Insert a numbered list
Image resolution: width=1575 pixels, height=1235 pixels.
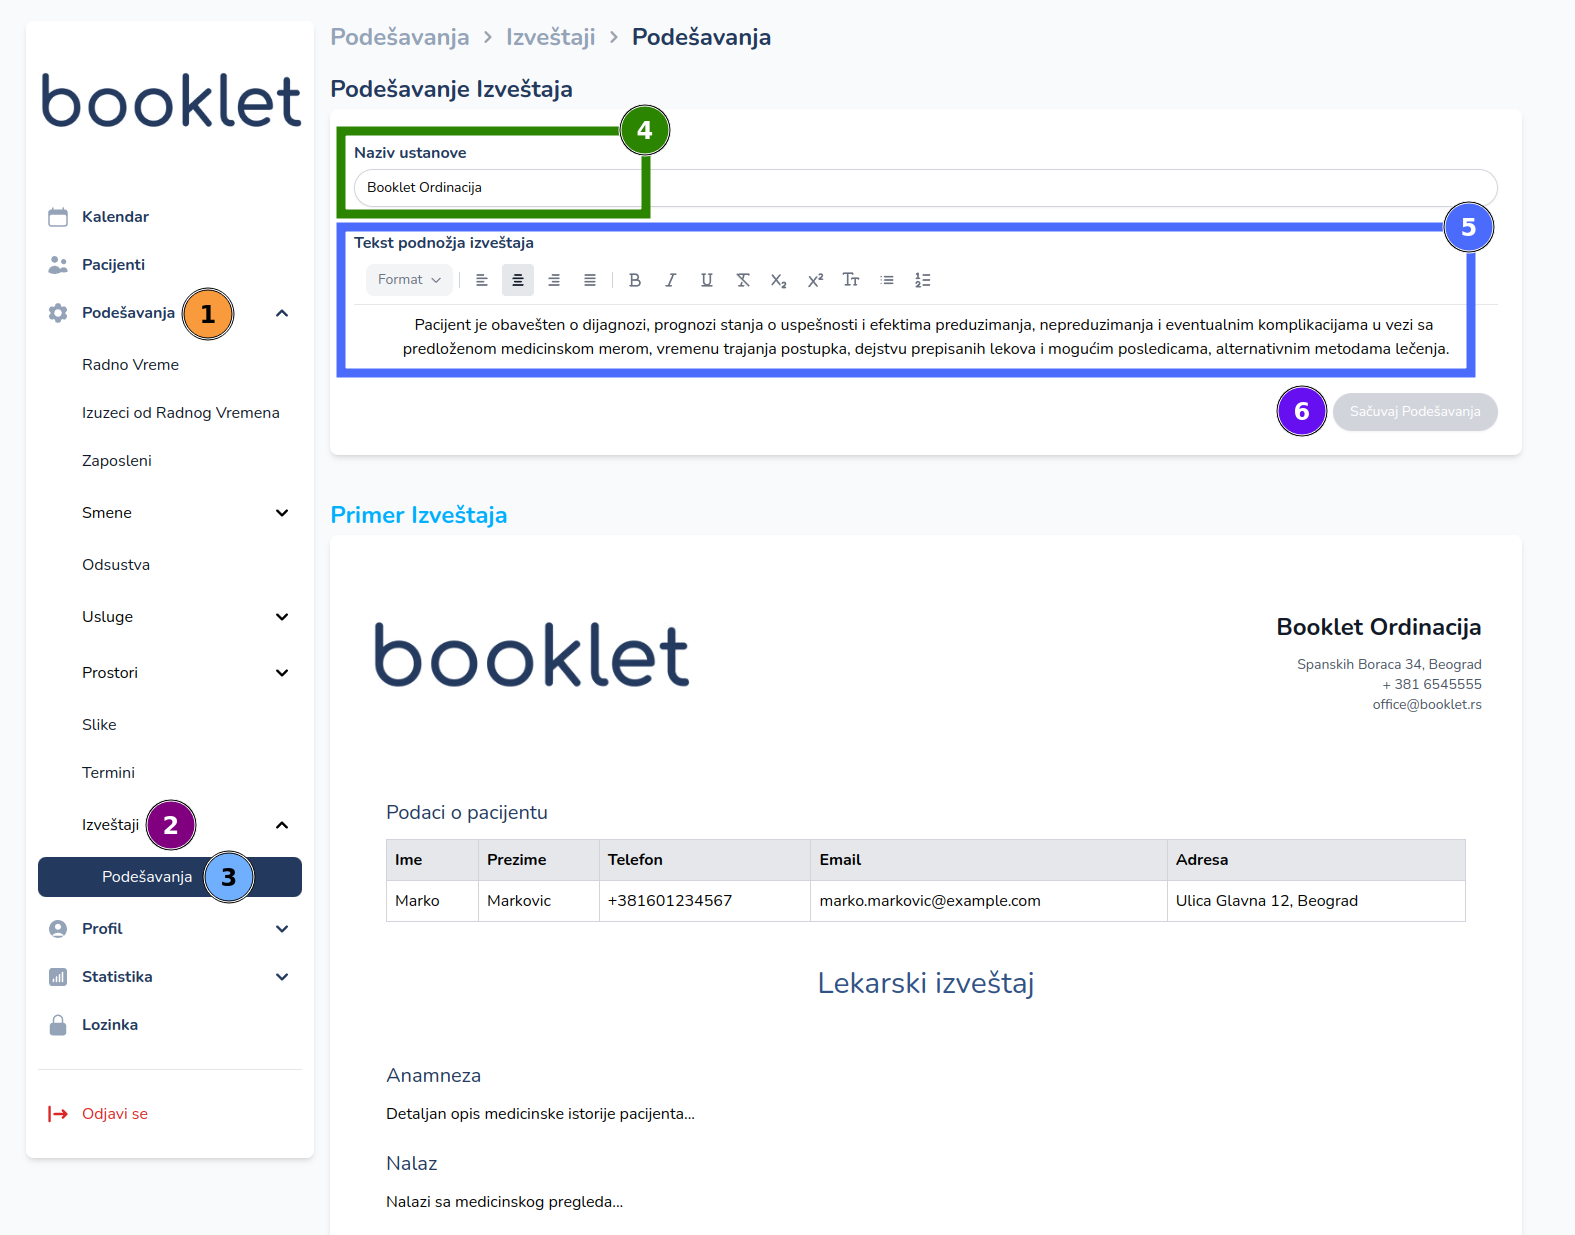tap(922, 280)
